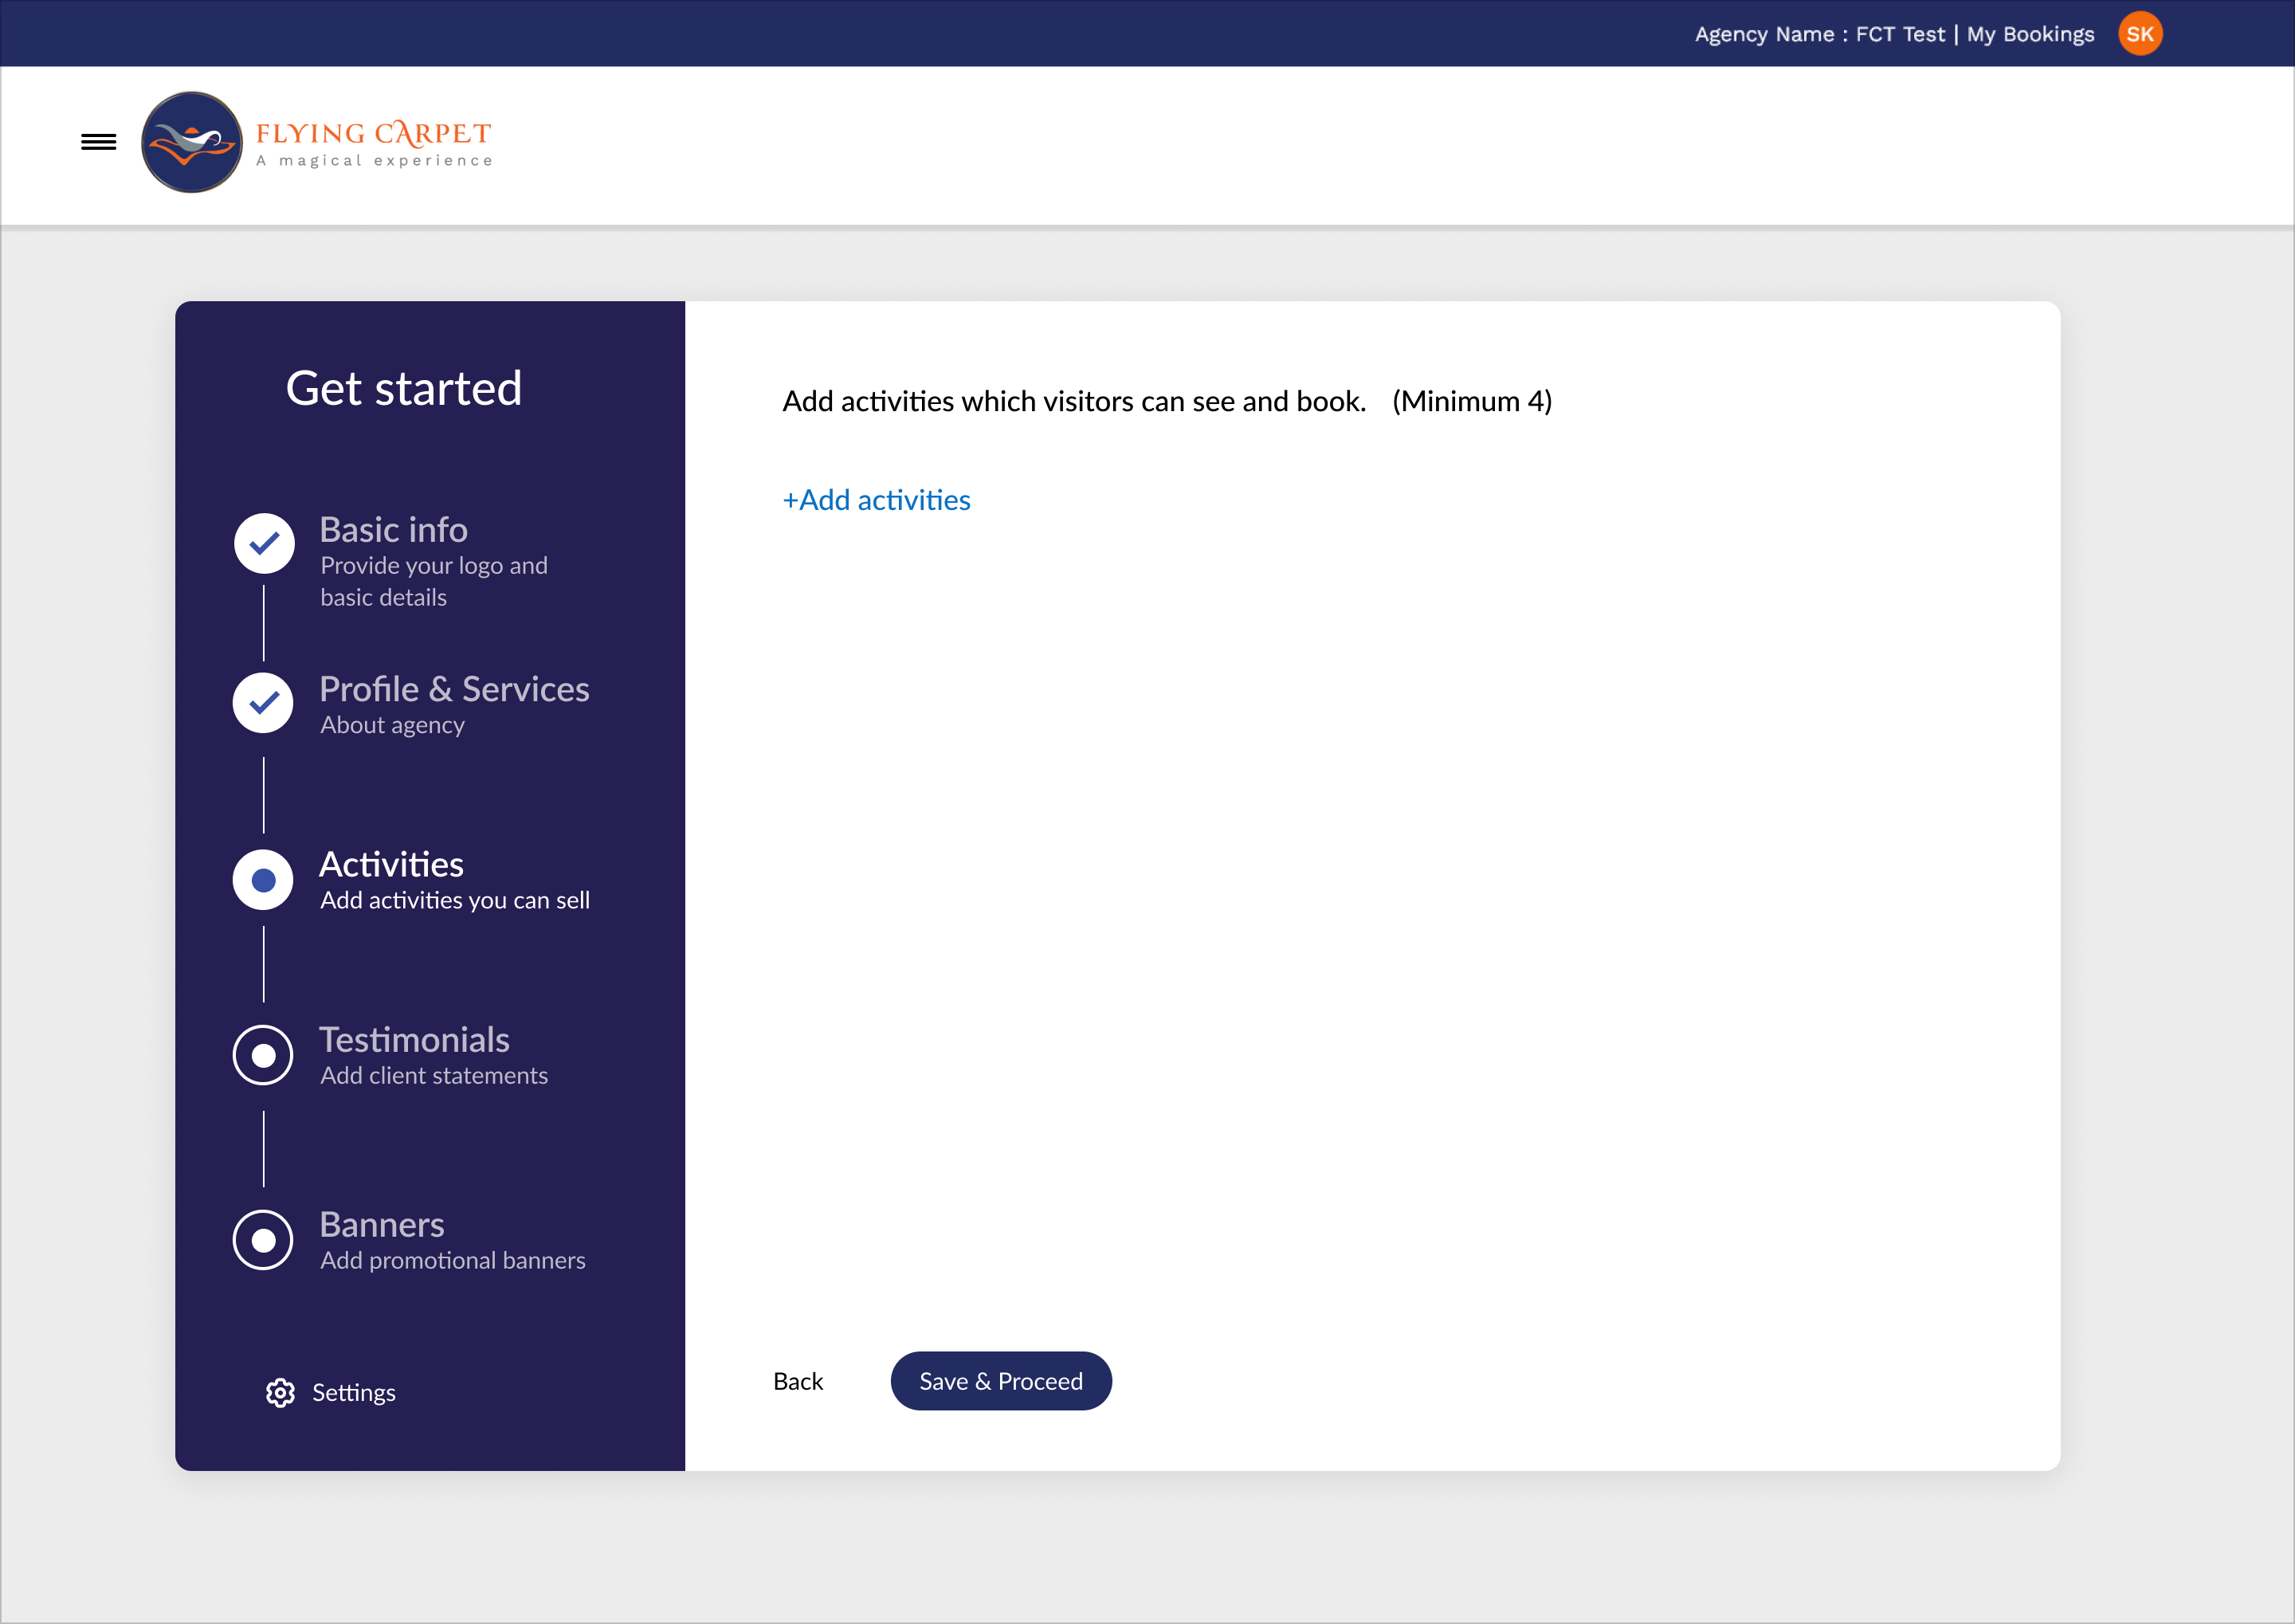Open My Bookings link
This screenshot has width=2295, height=1624.
[2030, 34]
